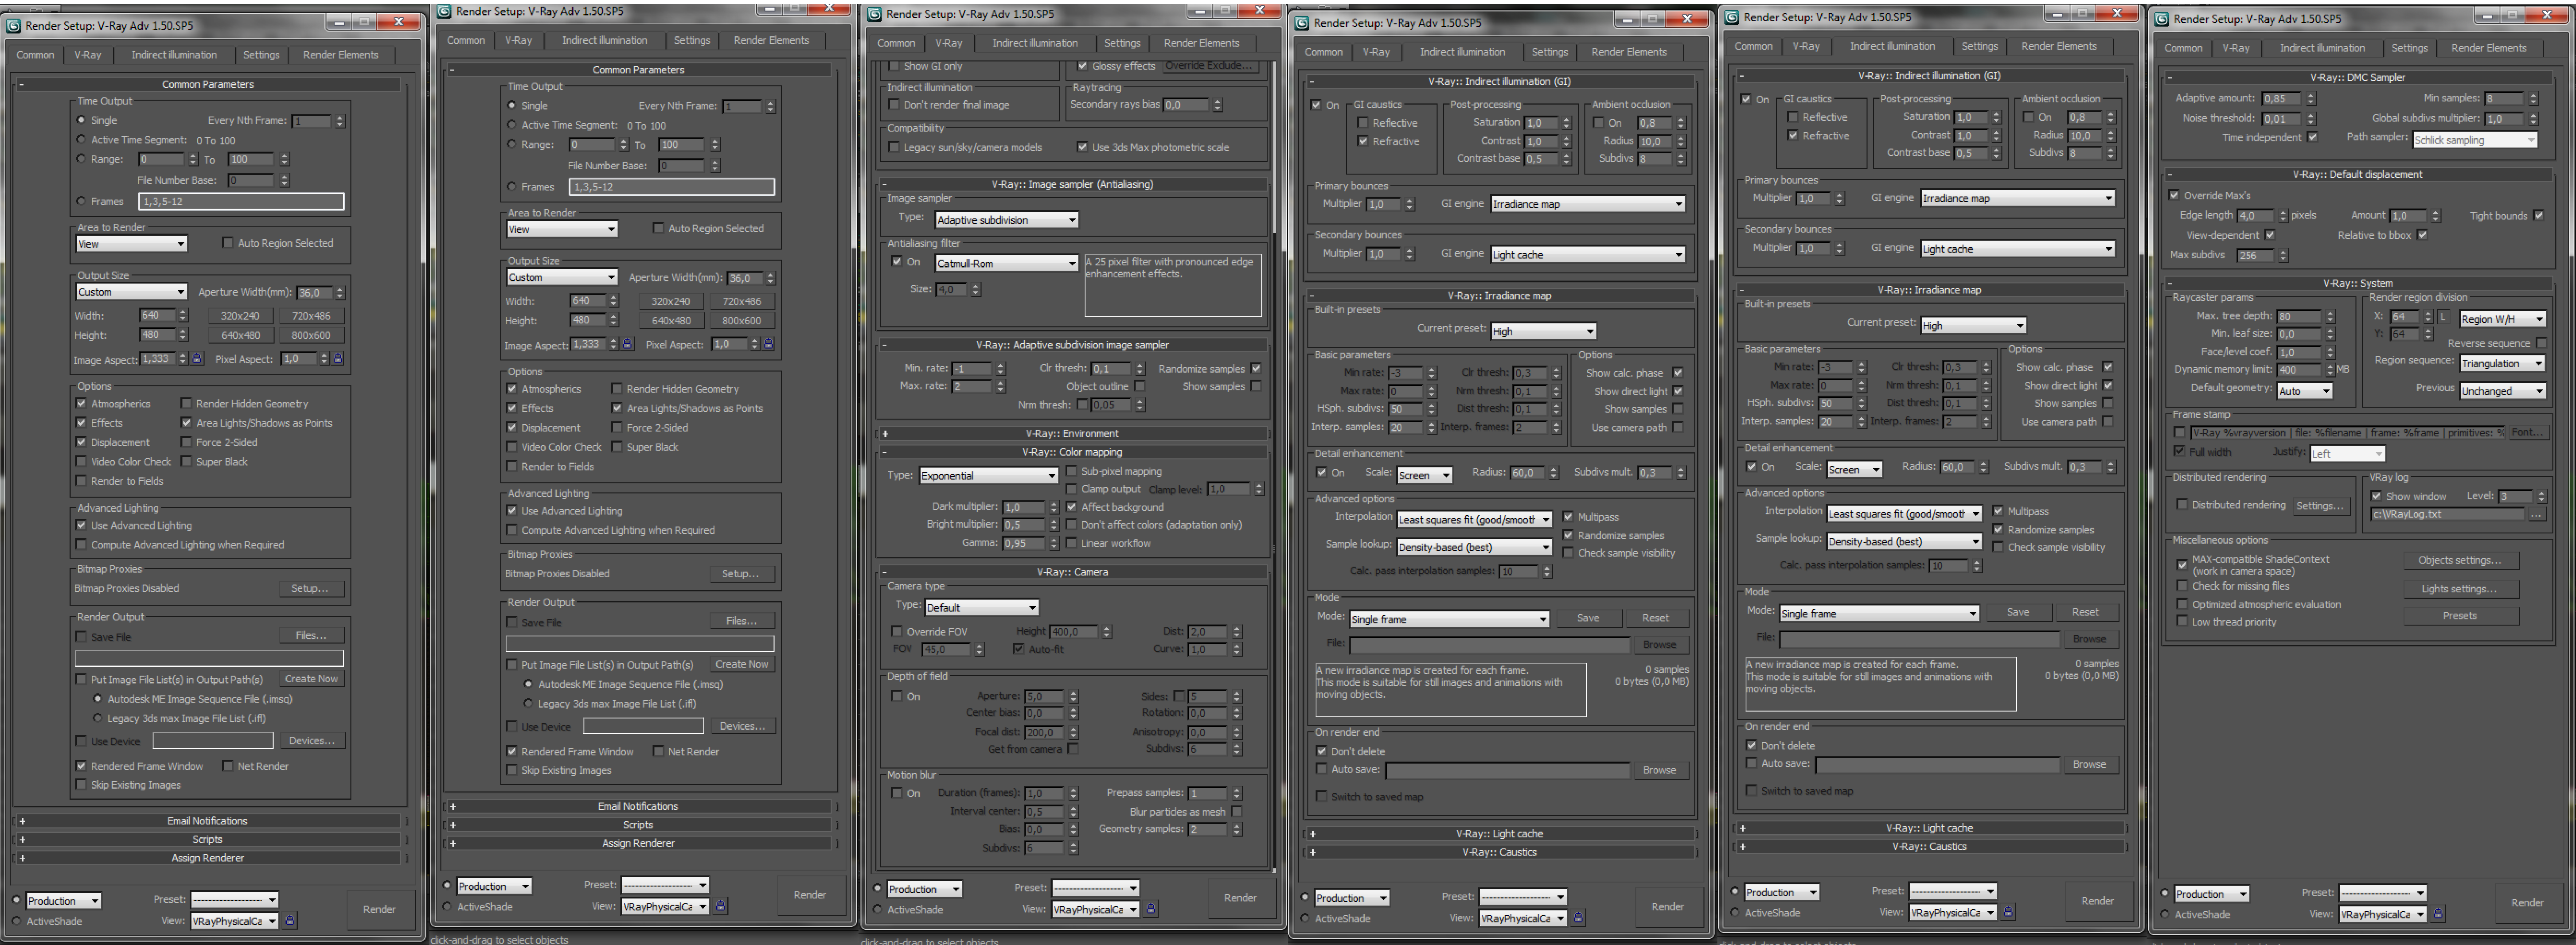Image resolution: width=2576 pixels, height=945 pixels.
Task: Lock the view in the rightmost Render Setup window
Action: (2438, 914)
